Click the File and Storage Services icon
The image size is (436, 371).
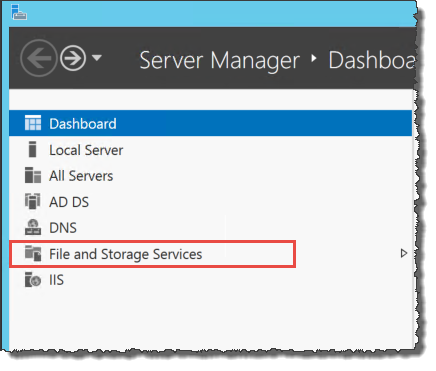pos(33,253)
